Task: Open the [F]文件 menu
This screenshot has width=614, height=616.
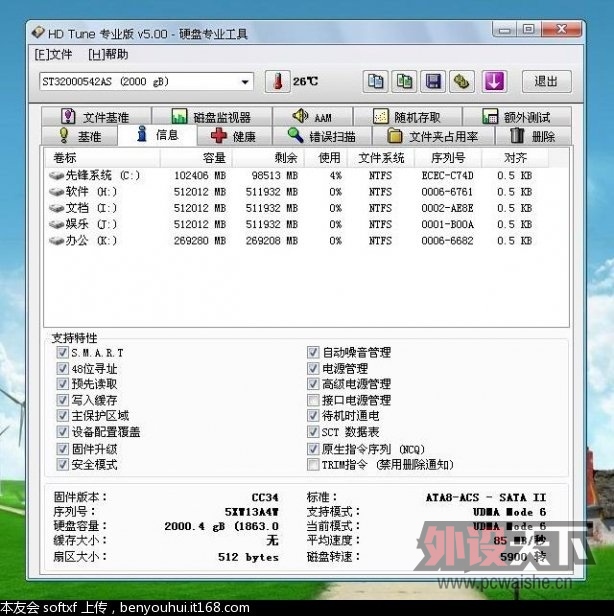Action: 53,55
